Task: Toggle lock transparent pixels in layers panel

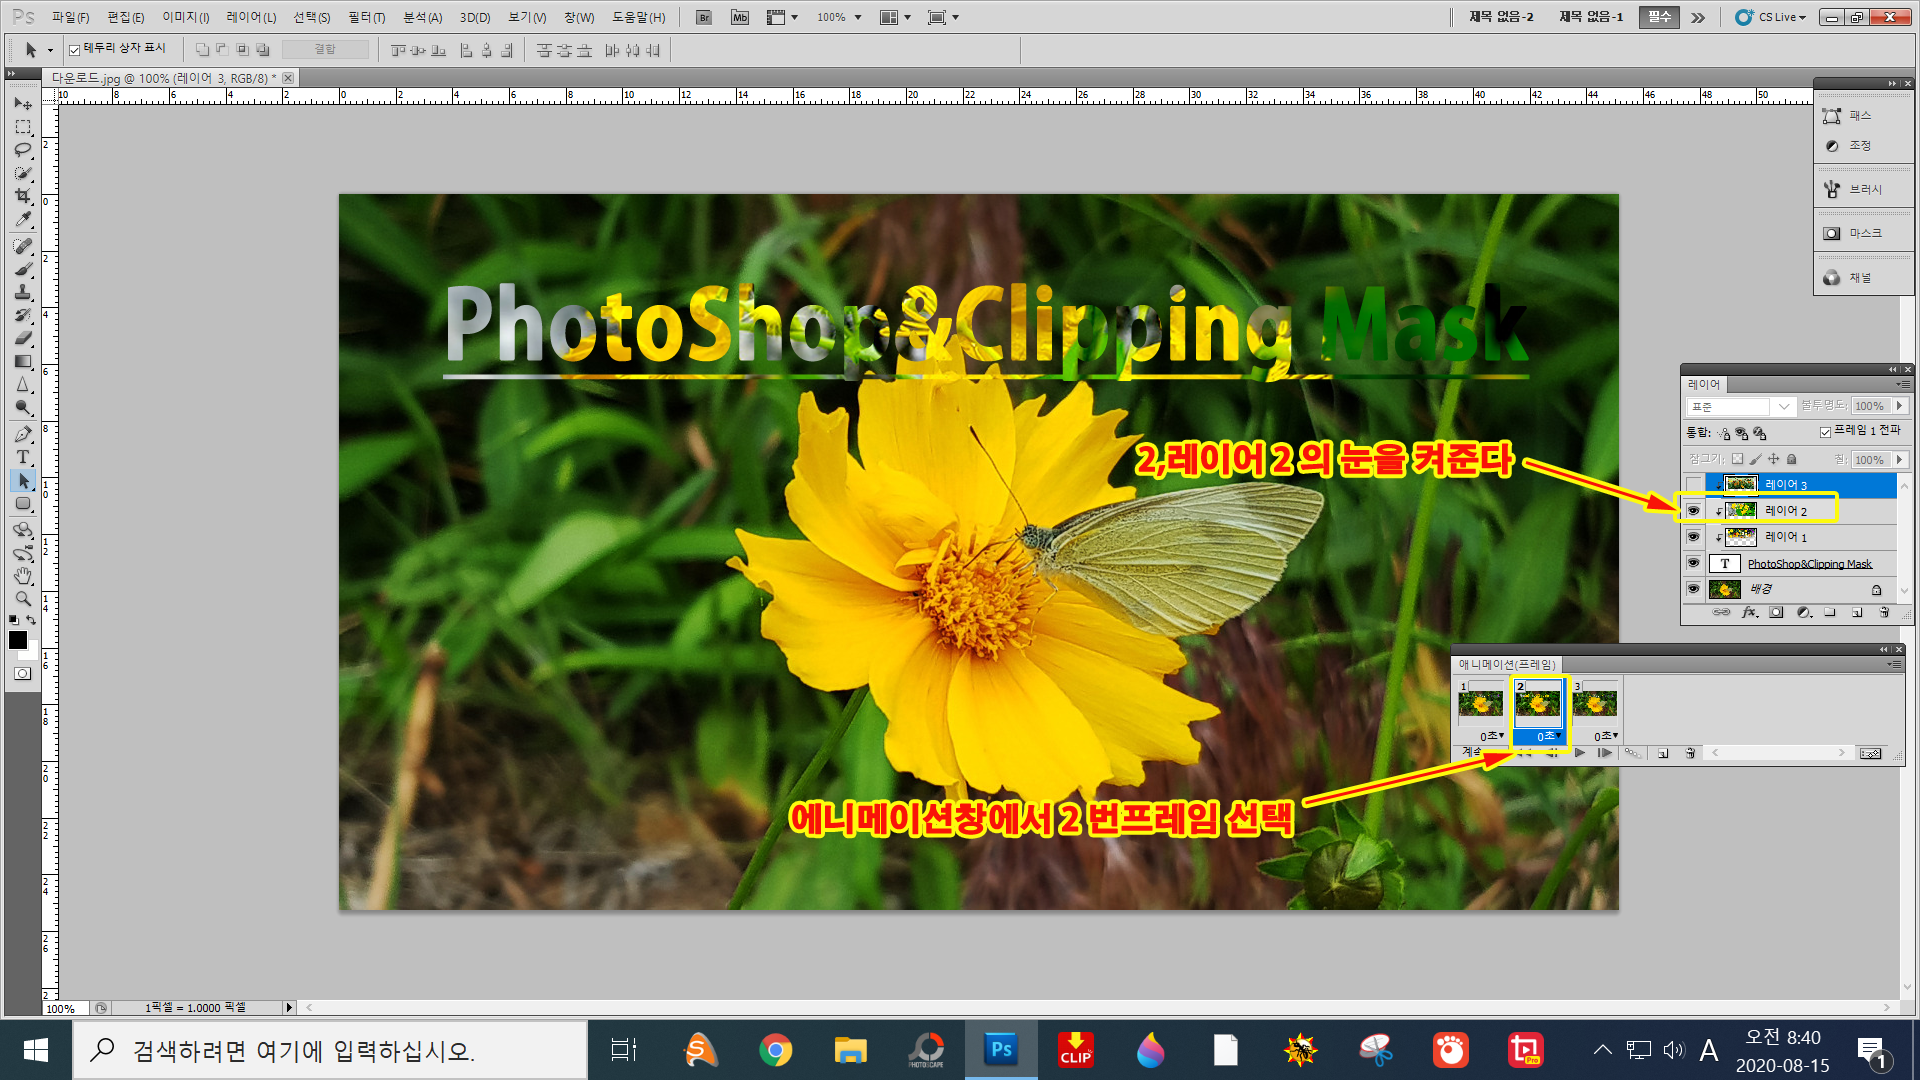Action: pyautogui.click(x=1737, y=459)
